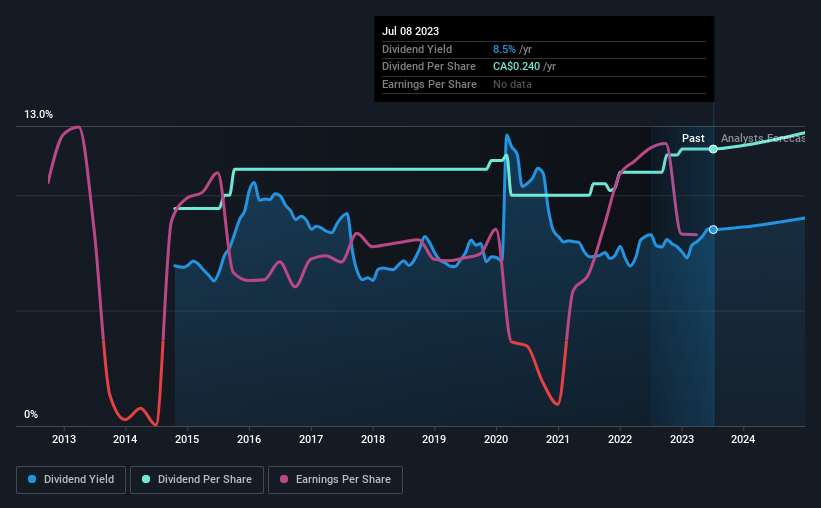Click the 13.0% y-axis label
This screenshot has height=508, width=821.
tap(38, 115)
